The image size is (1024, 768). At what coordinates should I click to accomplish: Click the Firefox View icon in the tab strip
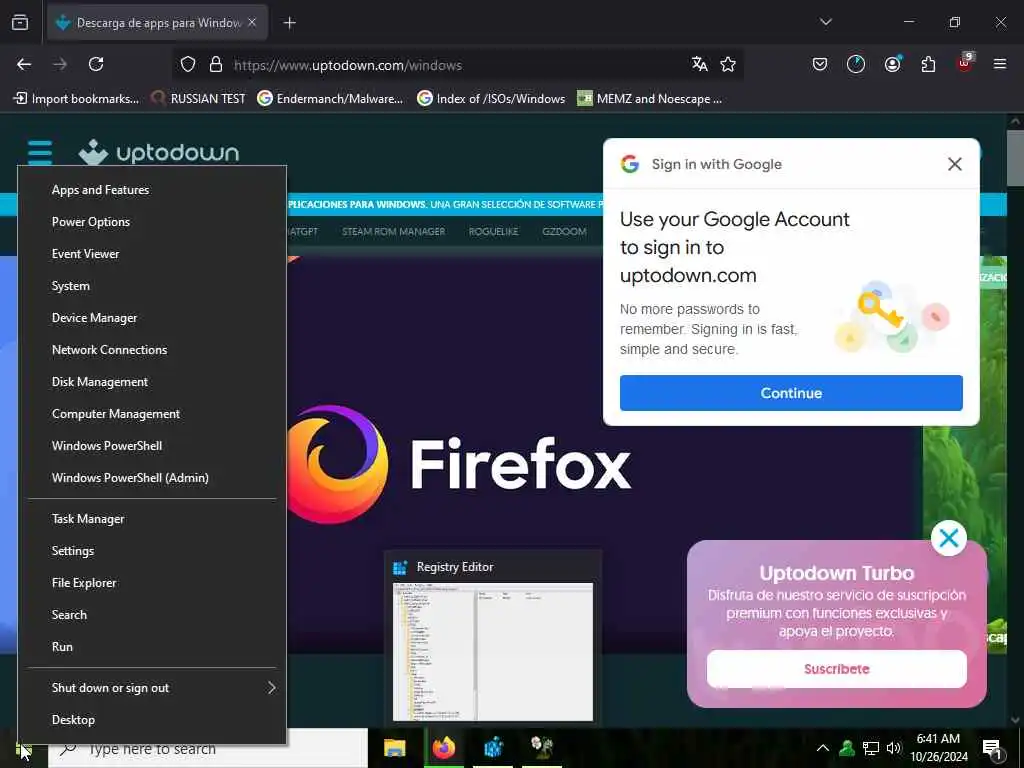tap(20, 23)
